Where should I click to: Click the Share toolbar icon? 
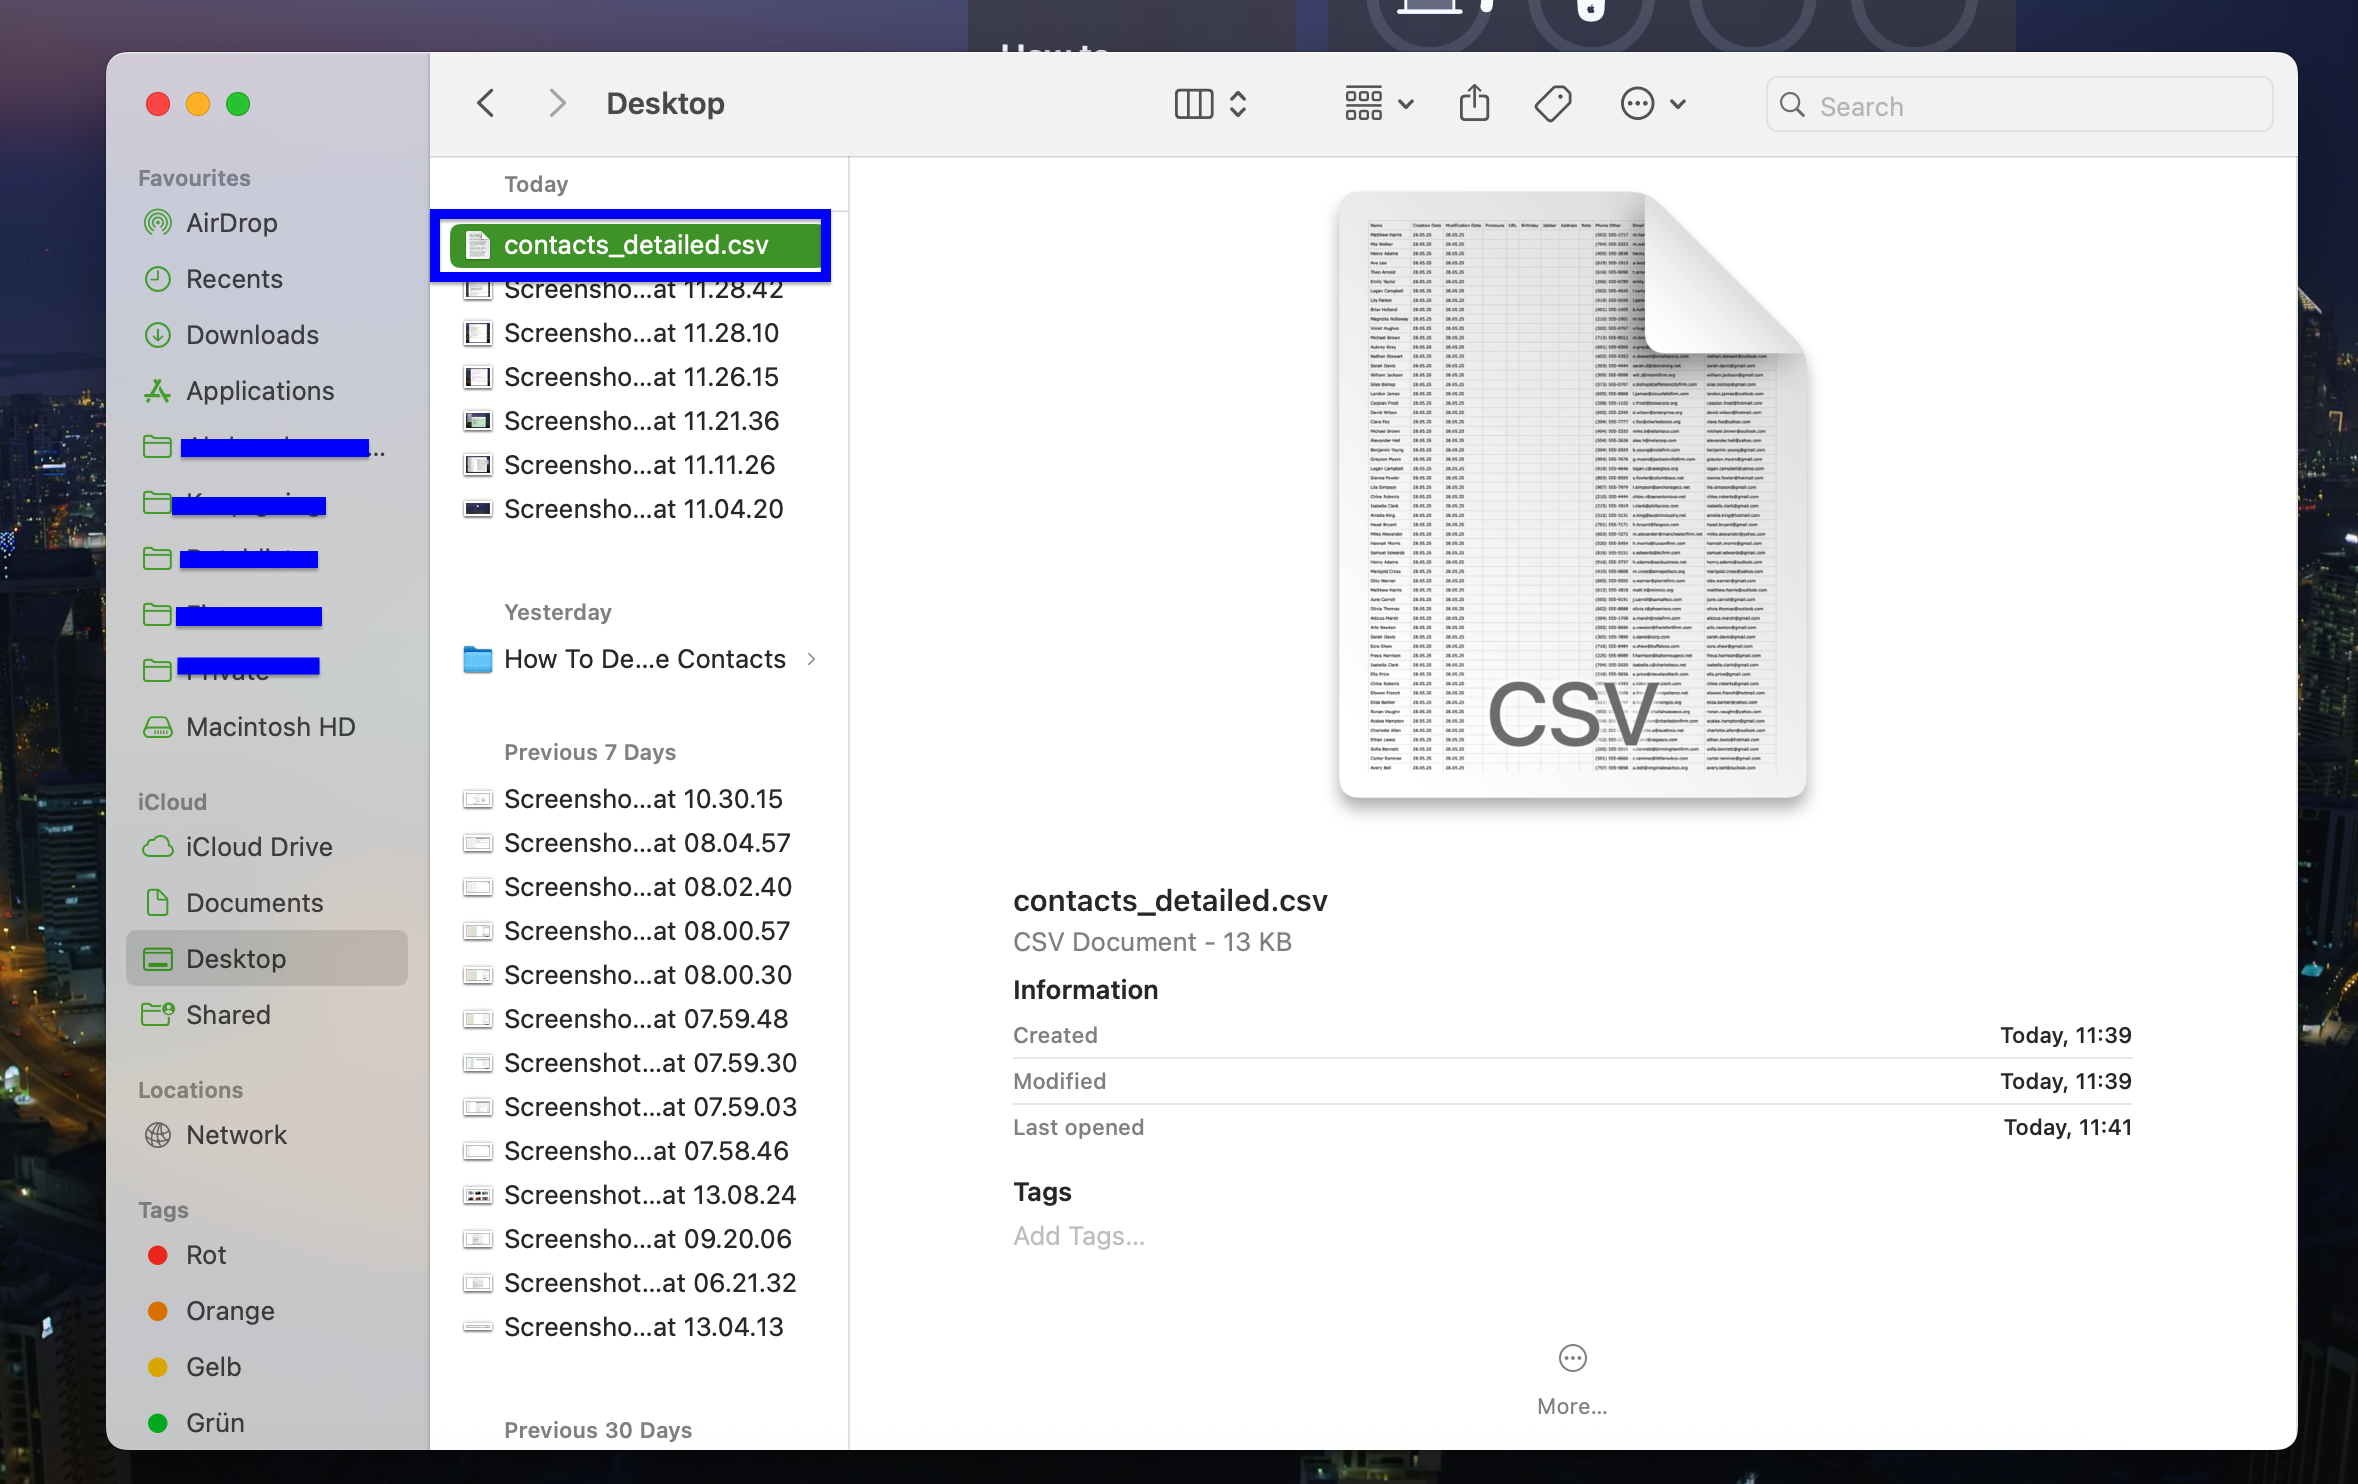(x=1474, y=103)
